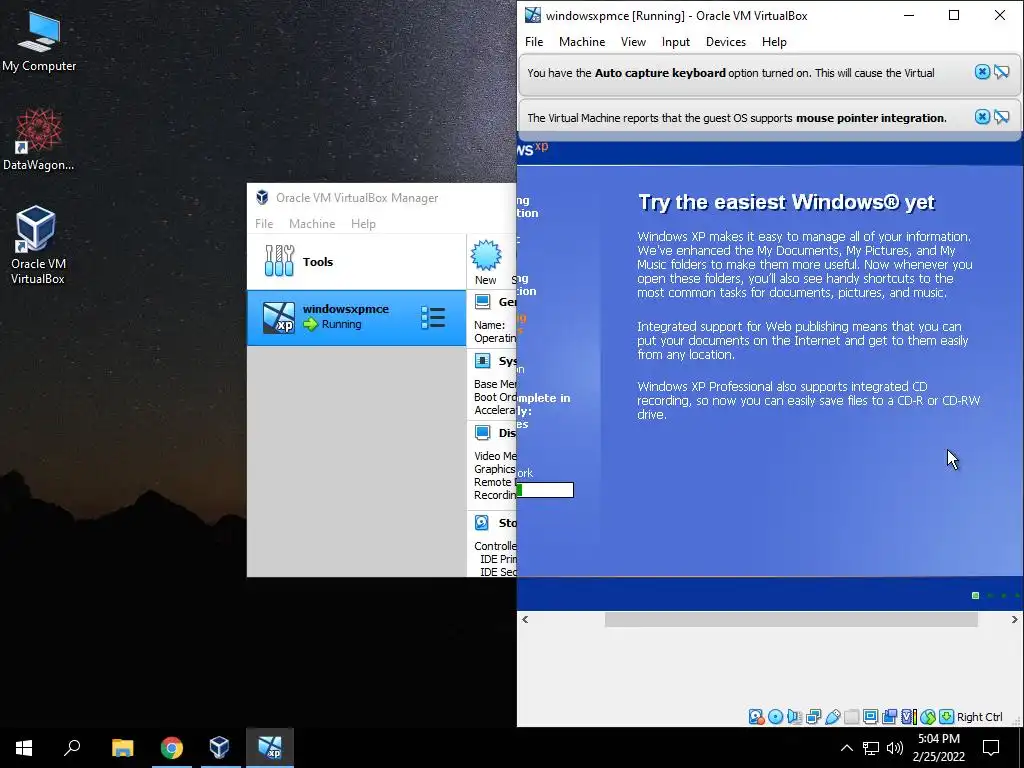Click the Right Ctrl host key label
The image size is (1024, 768).
coord(980,716)
